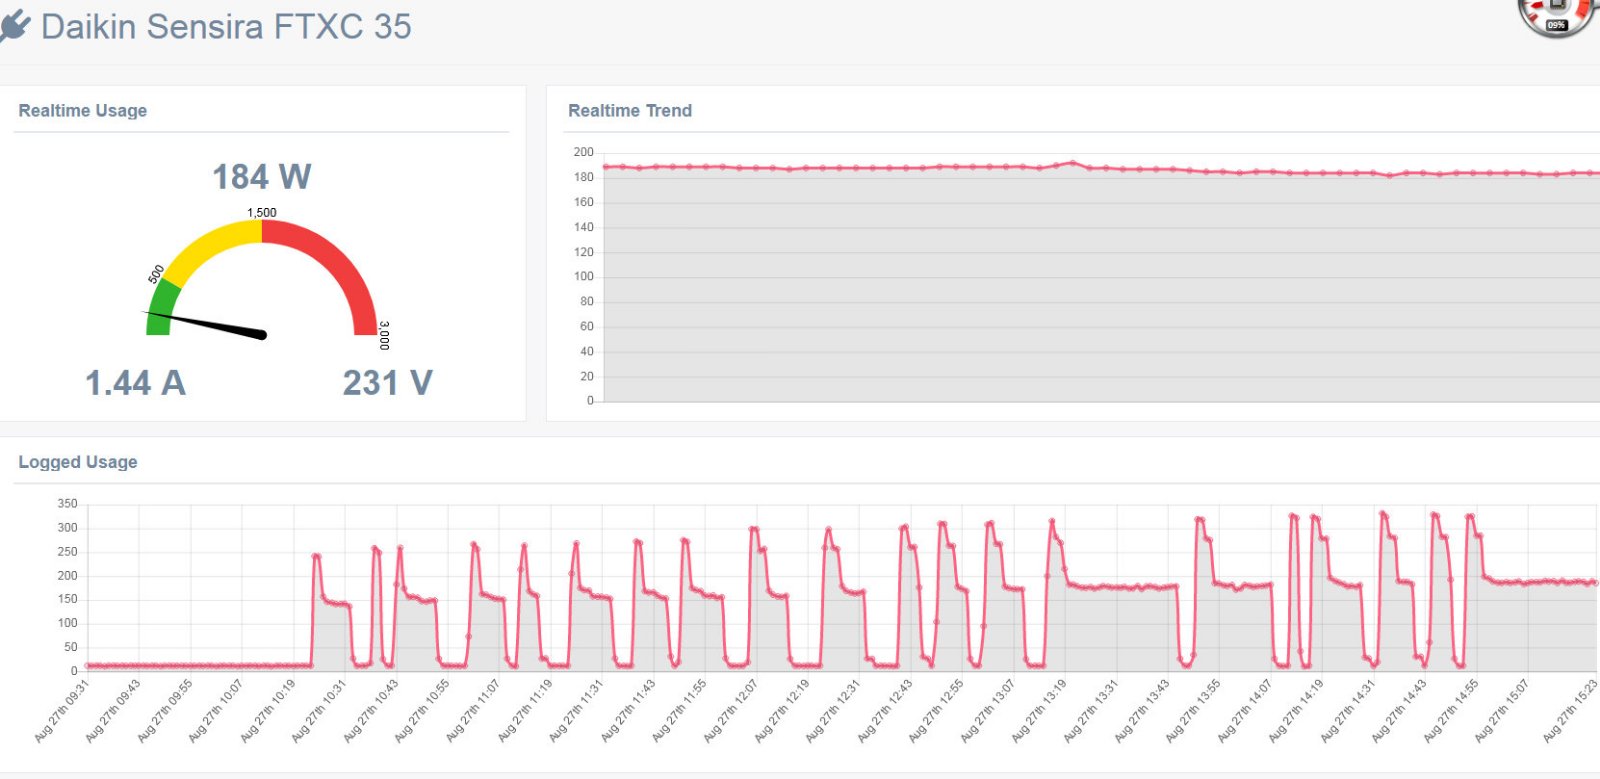The height and width of the screenshot is (779, 1600).
Task: Click the 500 gauge label
Action: coord(156,274)
